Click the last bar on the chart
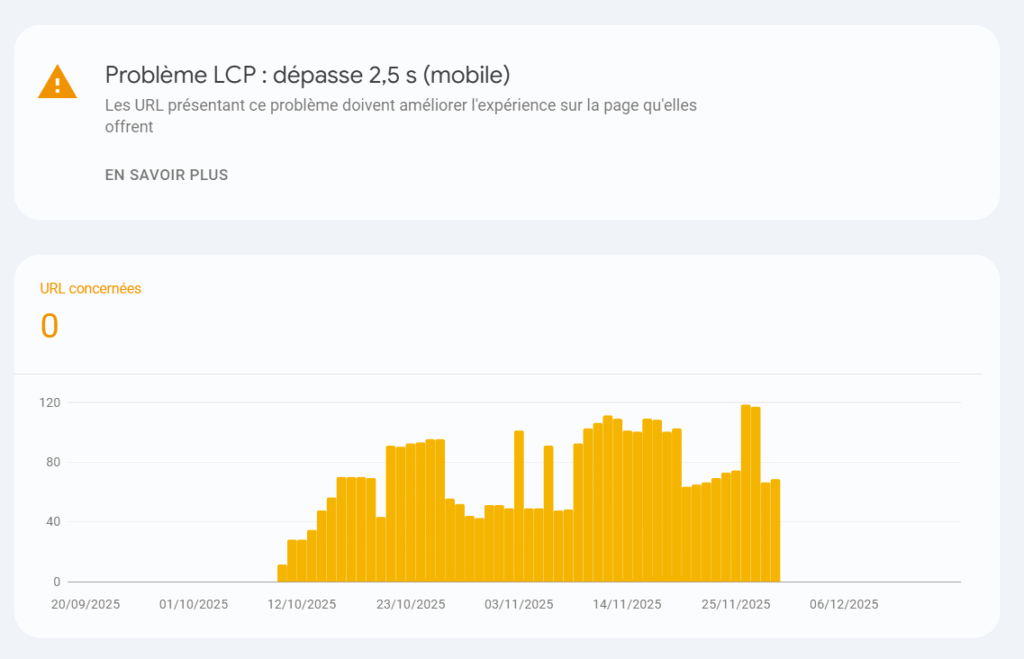The height and width of the screenshot is (659, 1024). pyautogui.click(x=773, y=530)
